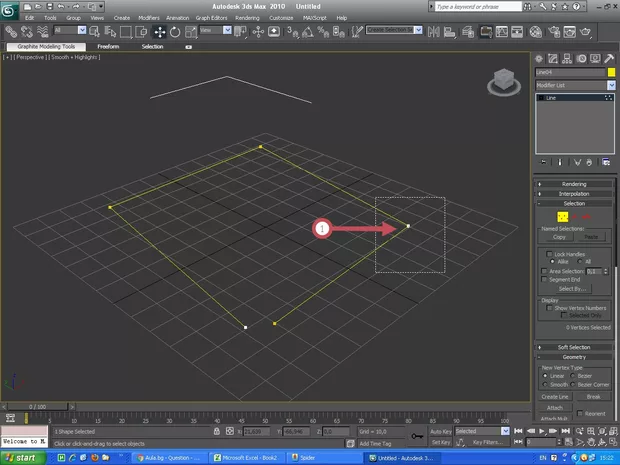The height and width of the screenshot is (465, 620).
Task: Toggle Show Vertex Numbers checkbox
Action: point(548,307)
